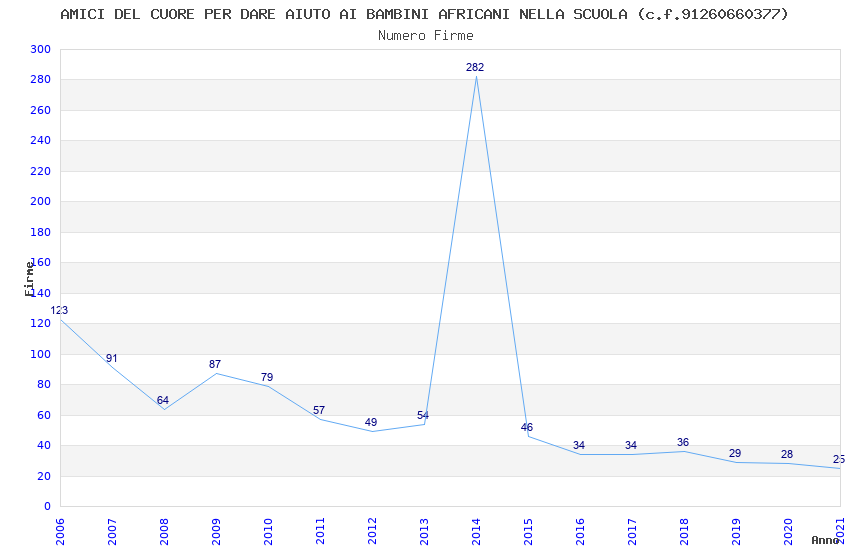Viewport: 850px width, 550px height.
Task: Click the data label 49 for 2012
Action: 371,422
